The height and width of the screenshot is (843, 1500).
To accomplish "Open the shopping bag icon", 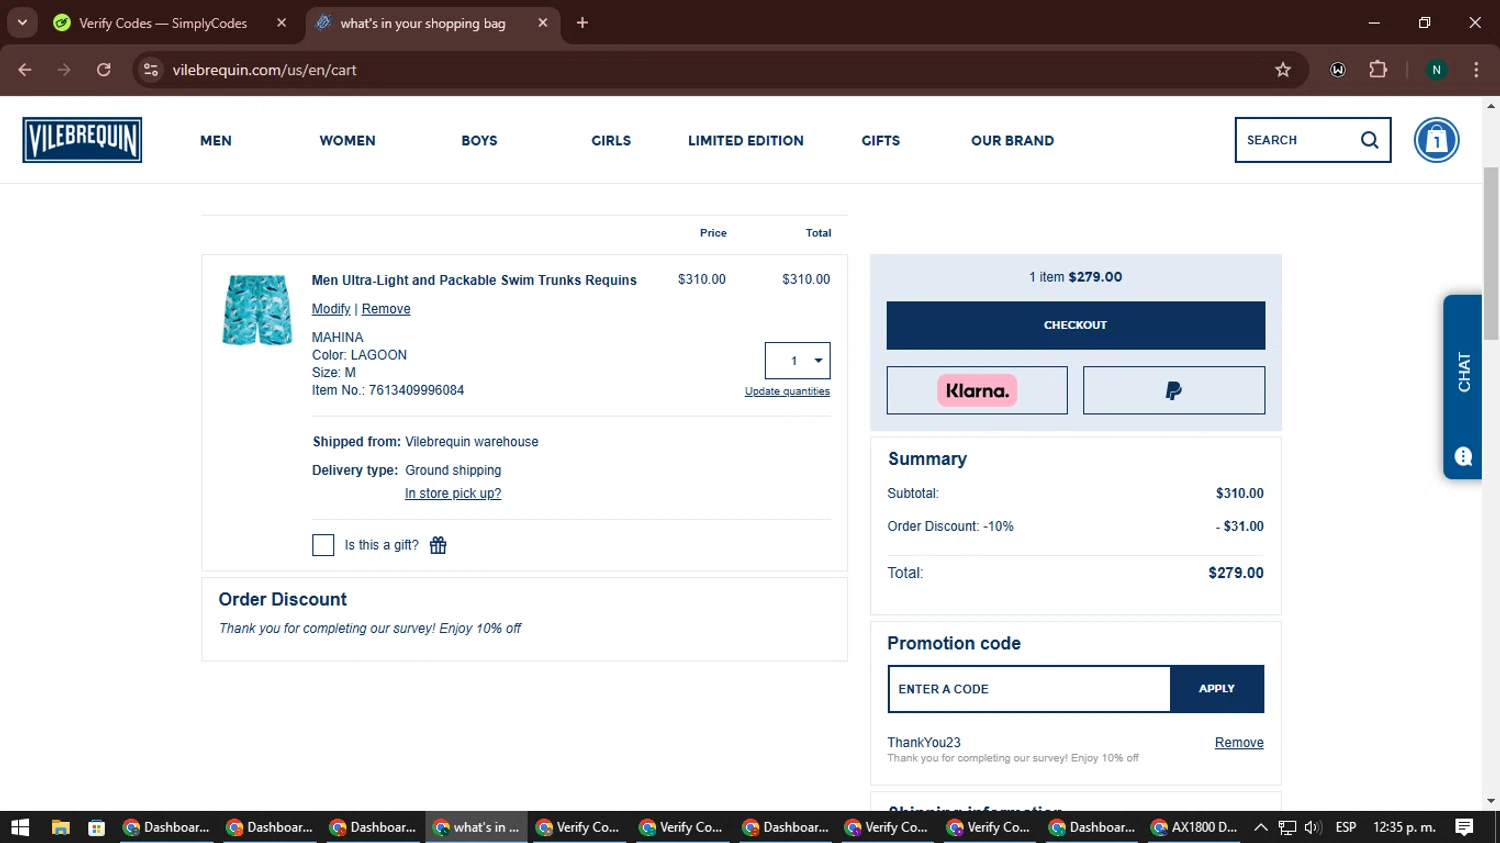I will [x=1436, y=140].
